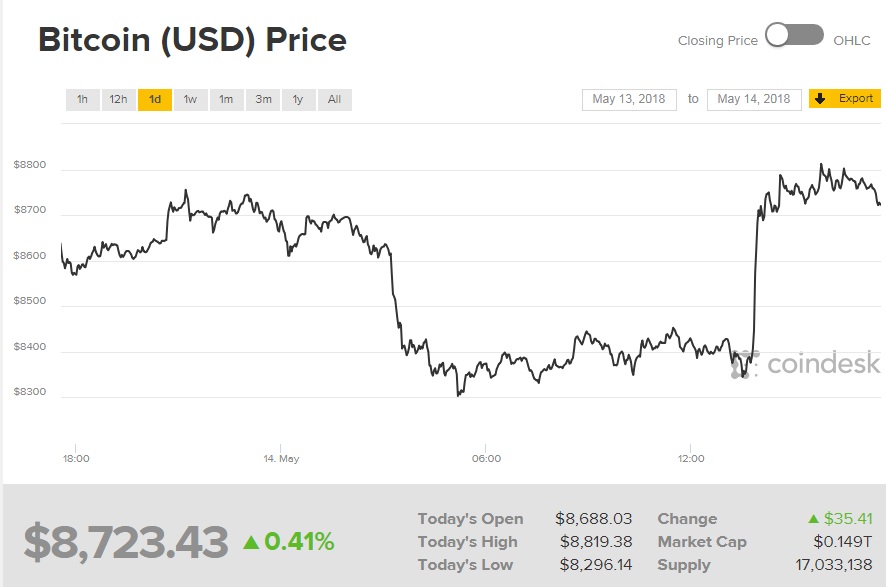This screenshot has height=587, width=886.
Task: Show the 3m price range
Action: (x=263, y=99)
